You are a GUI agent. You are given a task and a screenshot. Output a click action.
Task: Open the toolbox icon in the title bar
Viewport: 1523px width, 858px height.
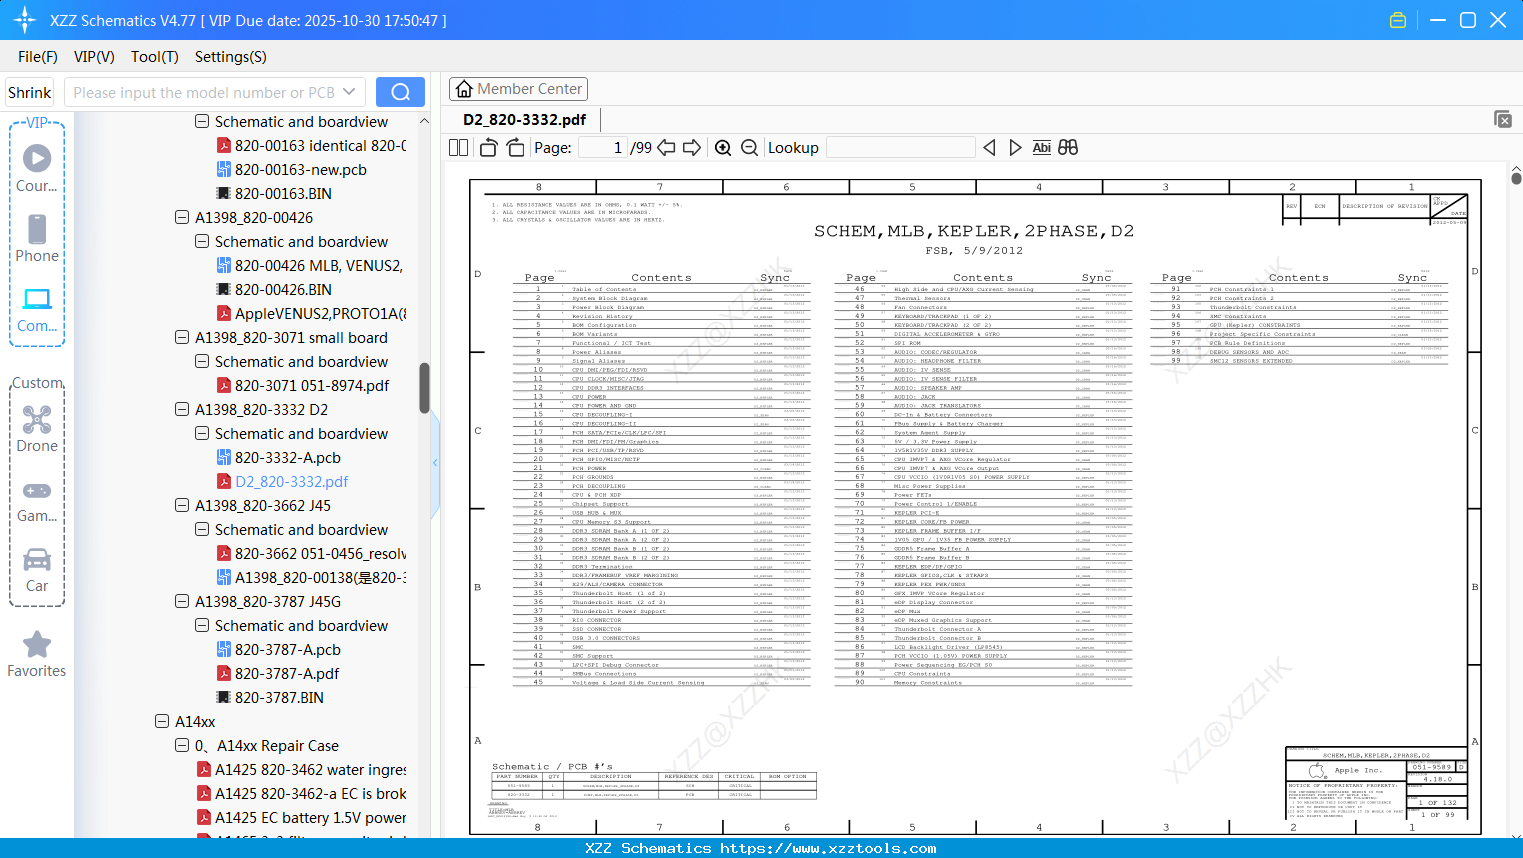[1398, 20]
